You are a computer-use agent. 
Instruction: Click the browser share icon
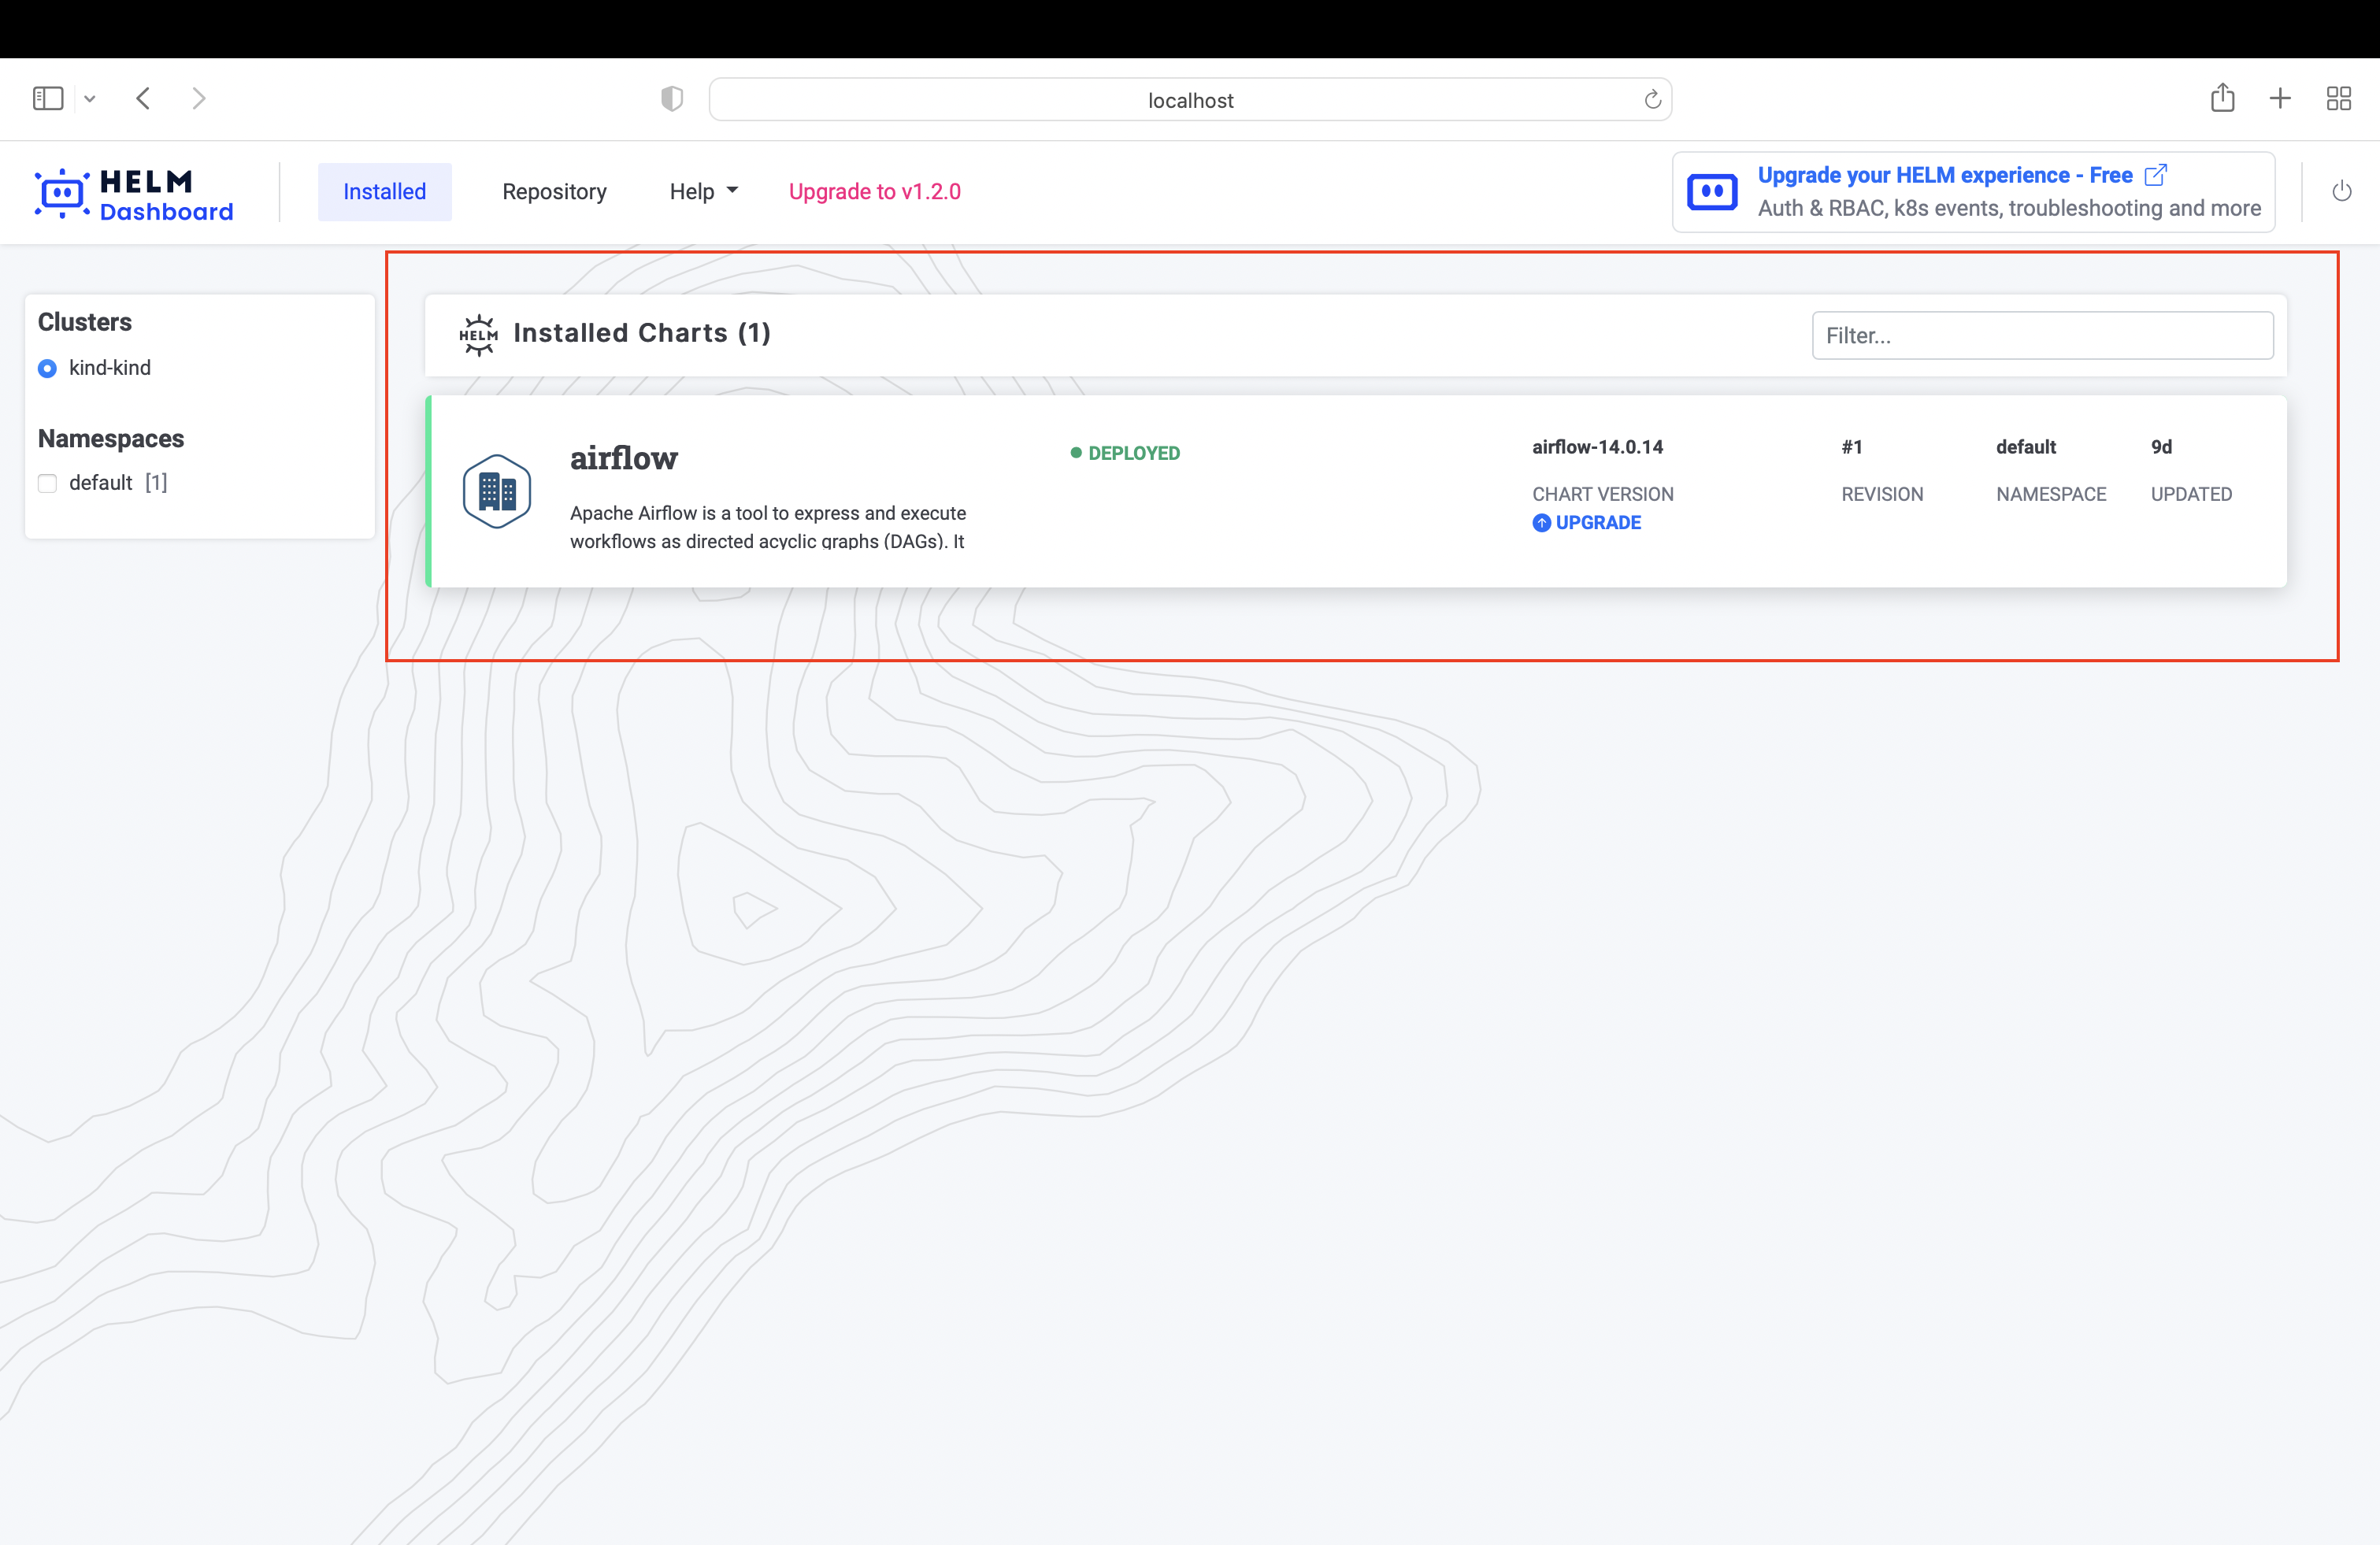pos(2222,98)
